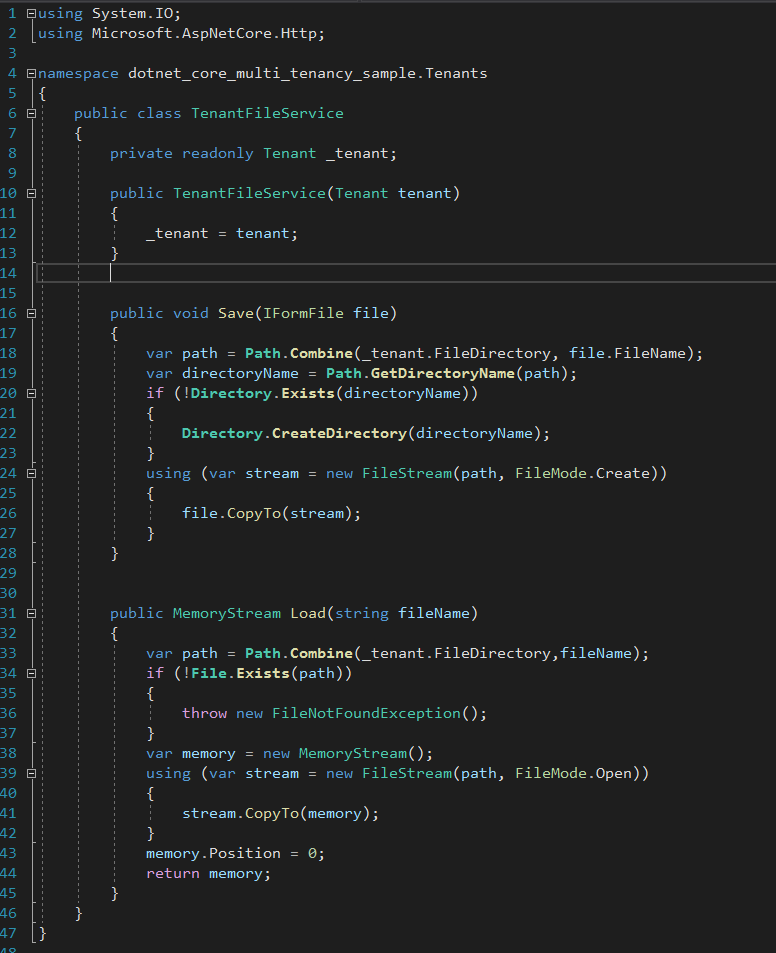Collapse the using directives at line 1

[x=32, y=13]
